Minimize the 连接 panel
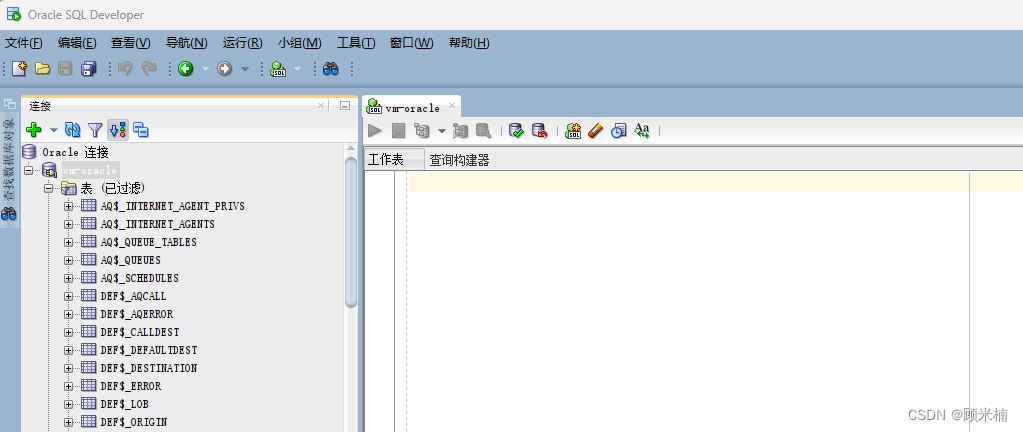 pyautogui.click(x=345, y=106)
